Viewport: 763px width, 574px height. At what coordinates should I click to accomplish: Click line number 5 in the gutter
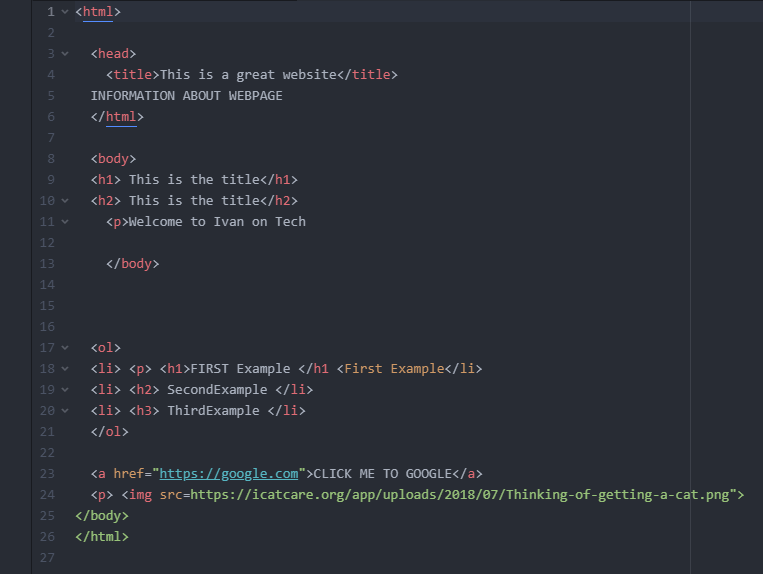click(51, 96)
